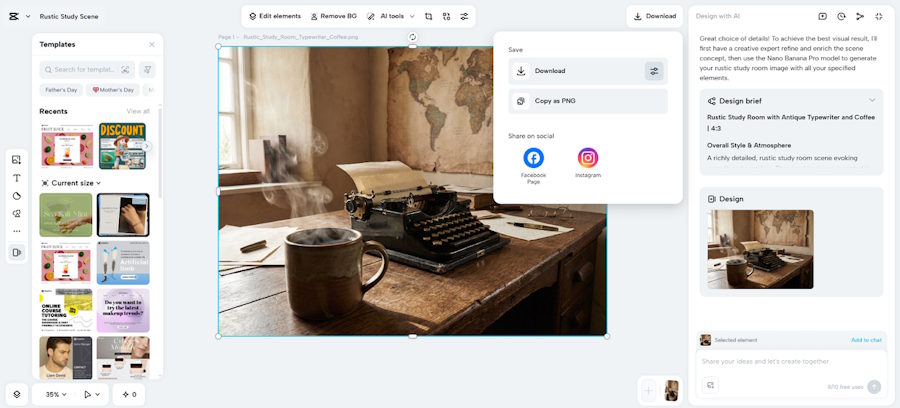Click the Crop tool icon in top toolbar

click(x=428, y=16)
